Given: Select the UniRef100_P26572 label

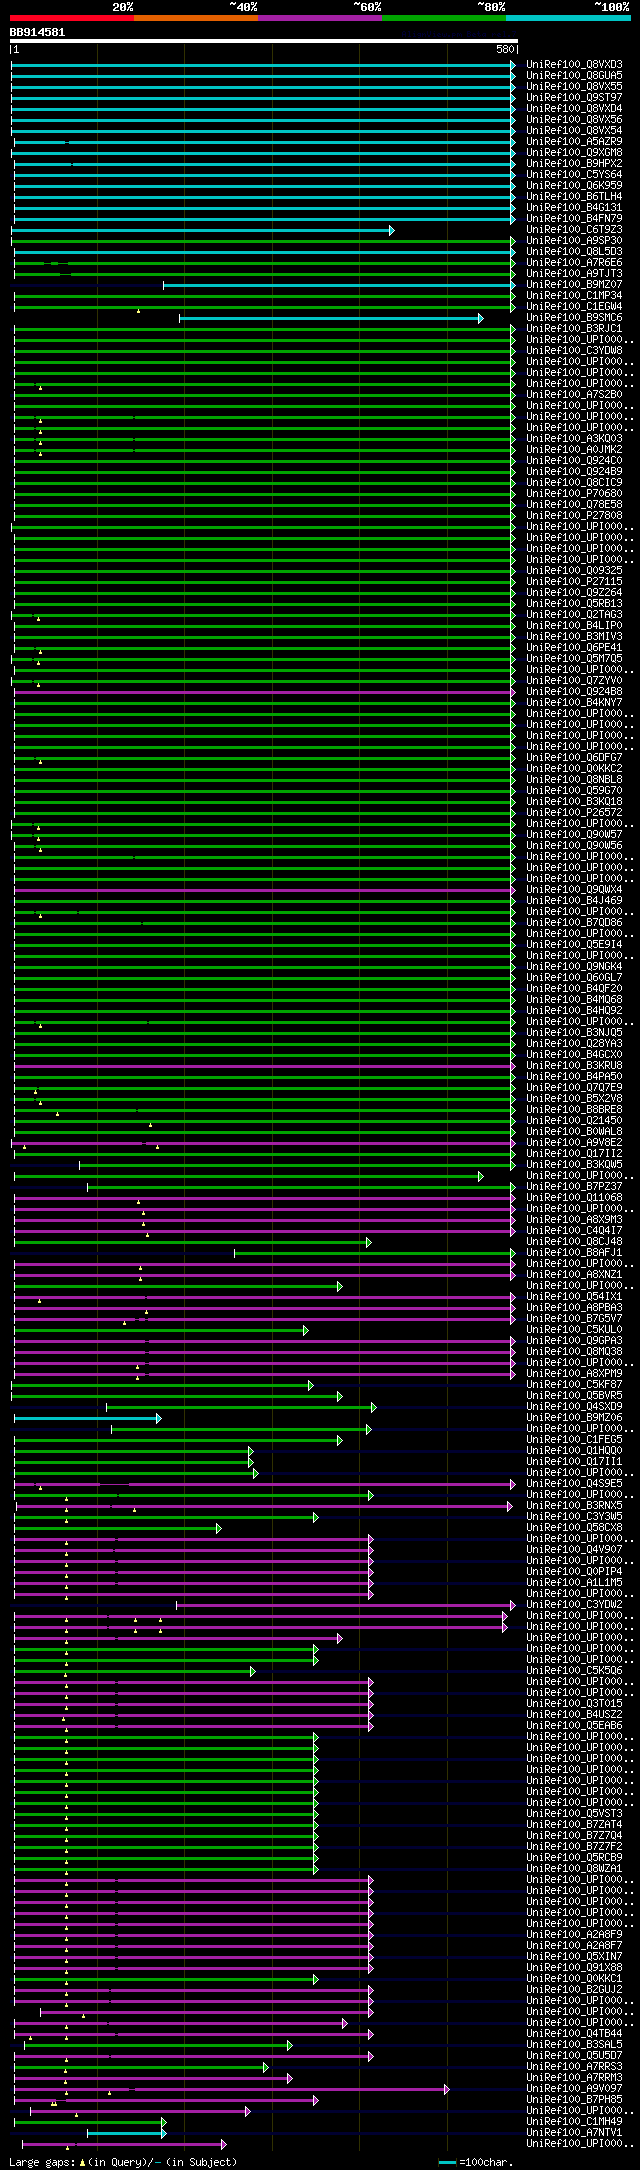Looking at the screenshot, I should pyautogui.click(x=574, y=813).
